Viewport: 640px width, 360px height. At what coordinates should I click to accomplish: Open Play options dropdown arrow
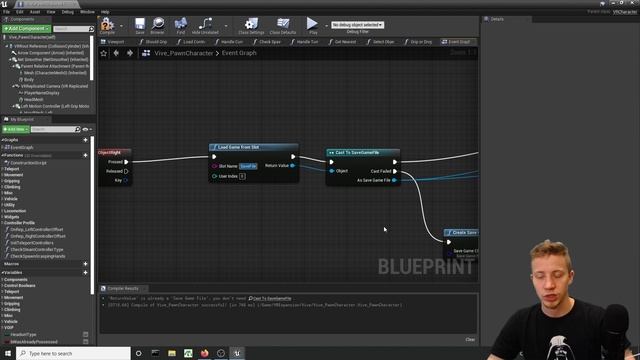[326, 26]
